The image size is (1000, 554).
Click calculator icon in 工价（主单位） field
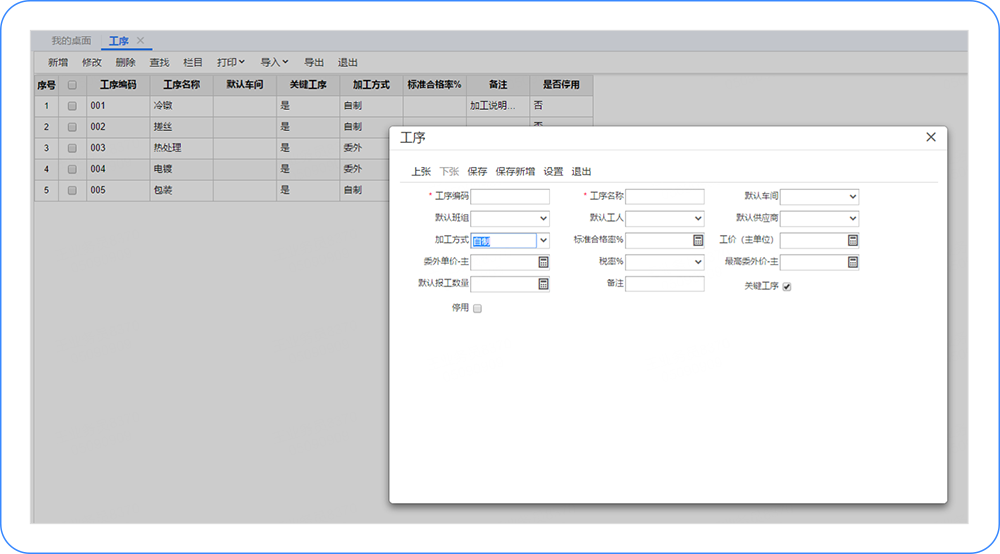(853, 241)
